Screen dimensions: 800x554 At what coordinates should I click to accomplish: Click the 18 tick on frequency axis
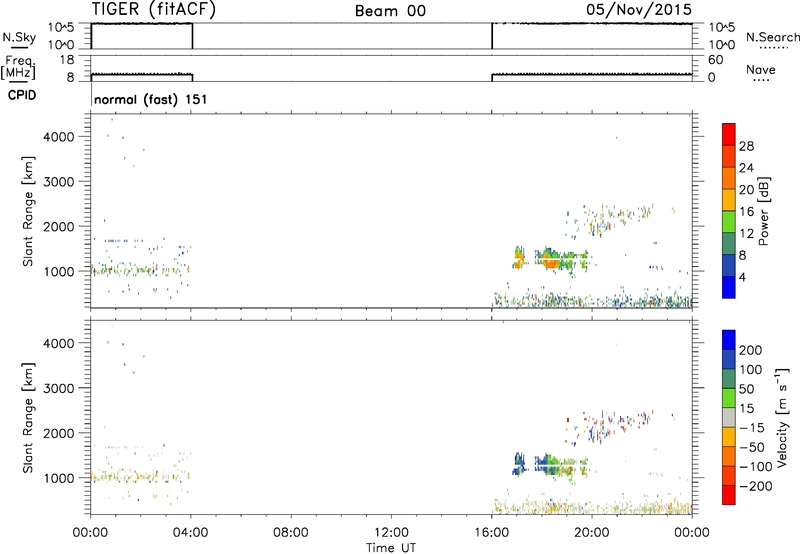coord(66,60)
